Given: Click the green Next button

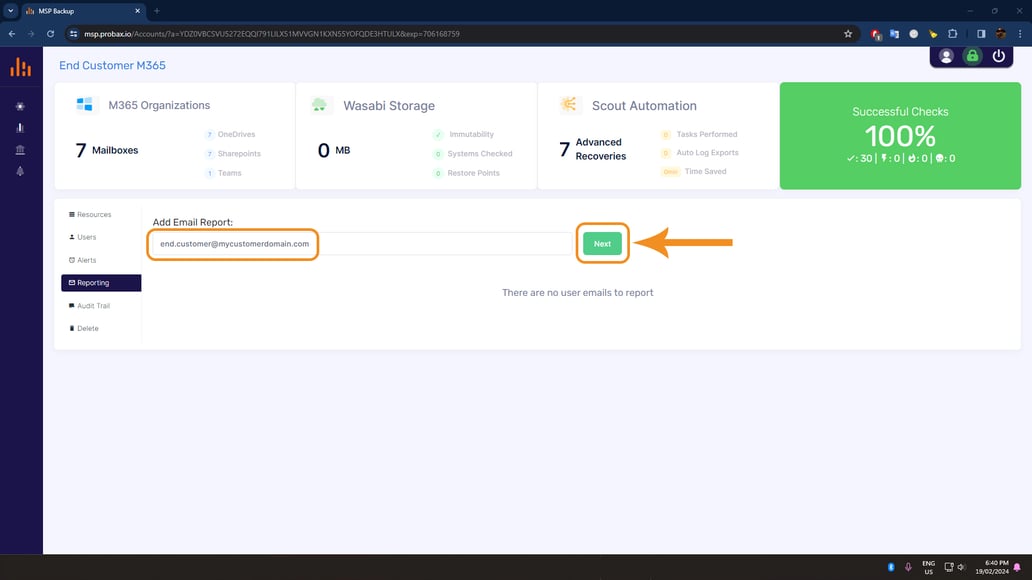Looking at the screenshot, I should [602, 244].
